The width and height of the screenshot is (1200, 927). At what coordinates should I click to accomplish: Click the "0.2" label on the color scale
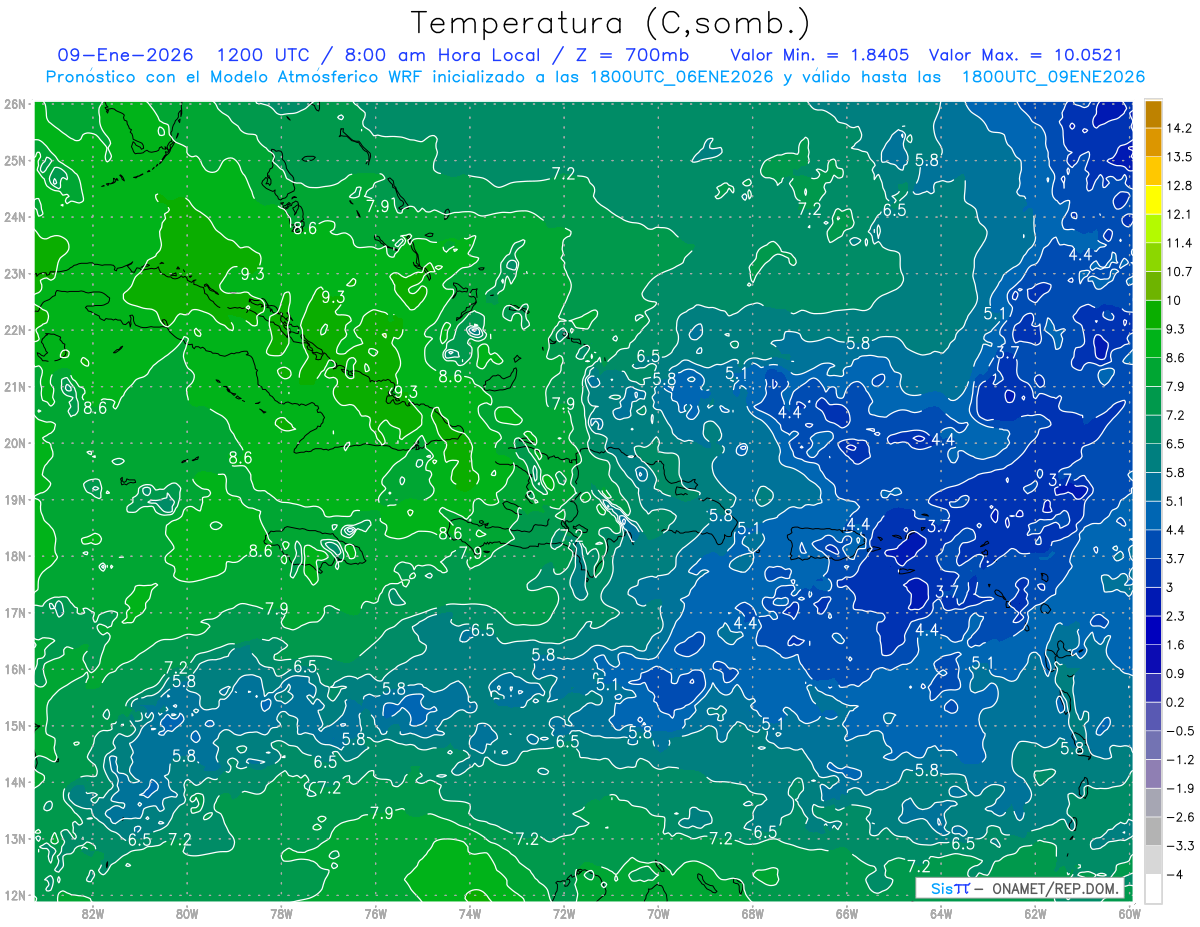[x=1175, y=702]
